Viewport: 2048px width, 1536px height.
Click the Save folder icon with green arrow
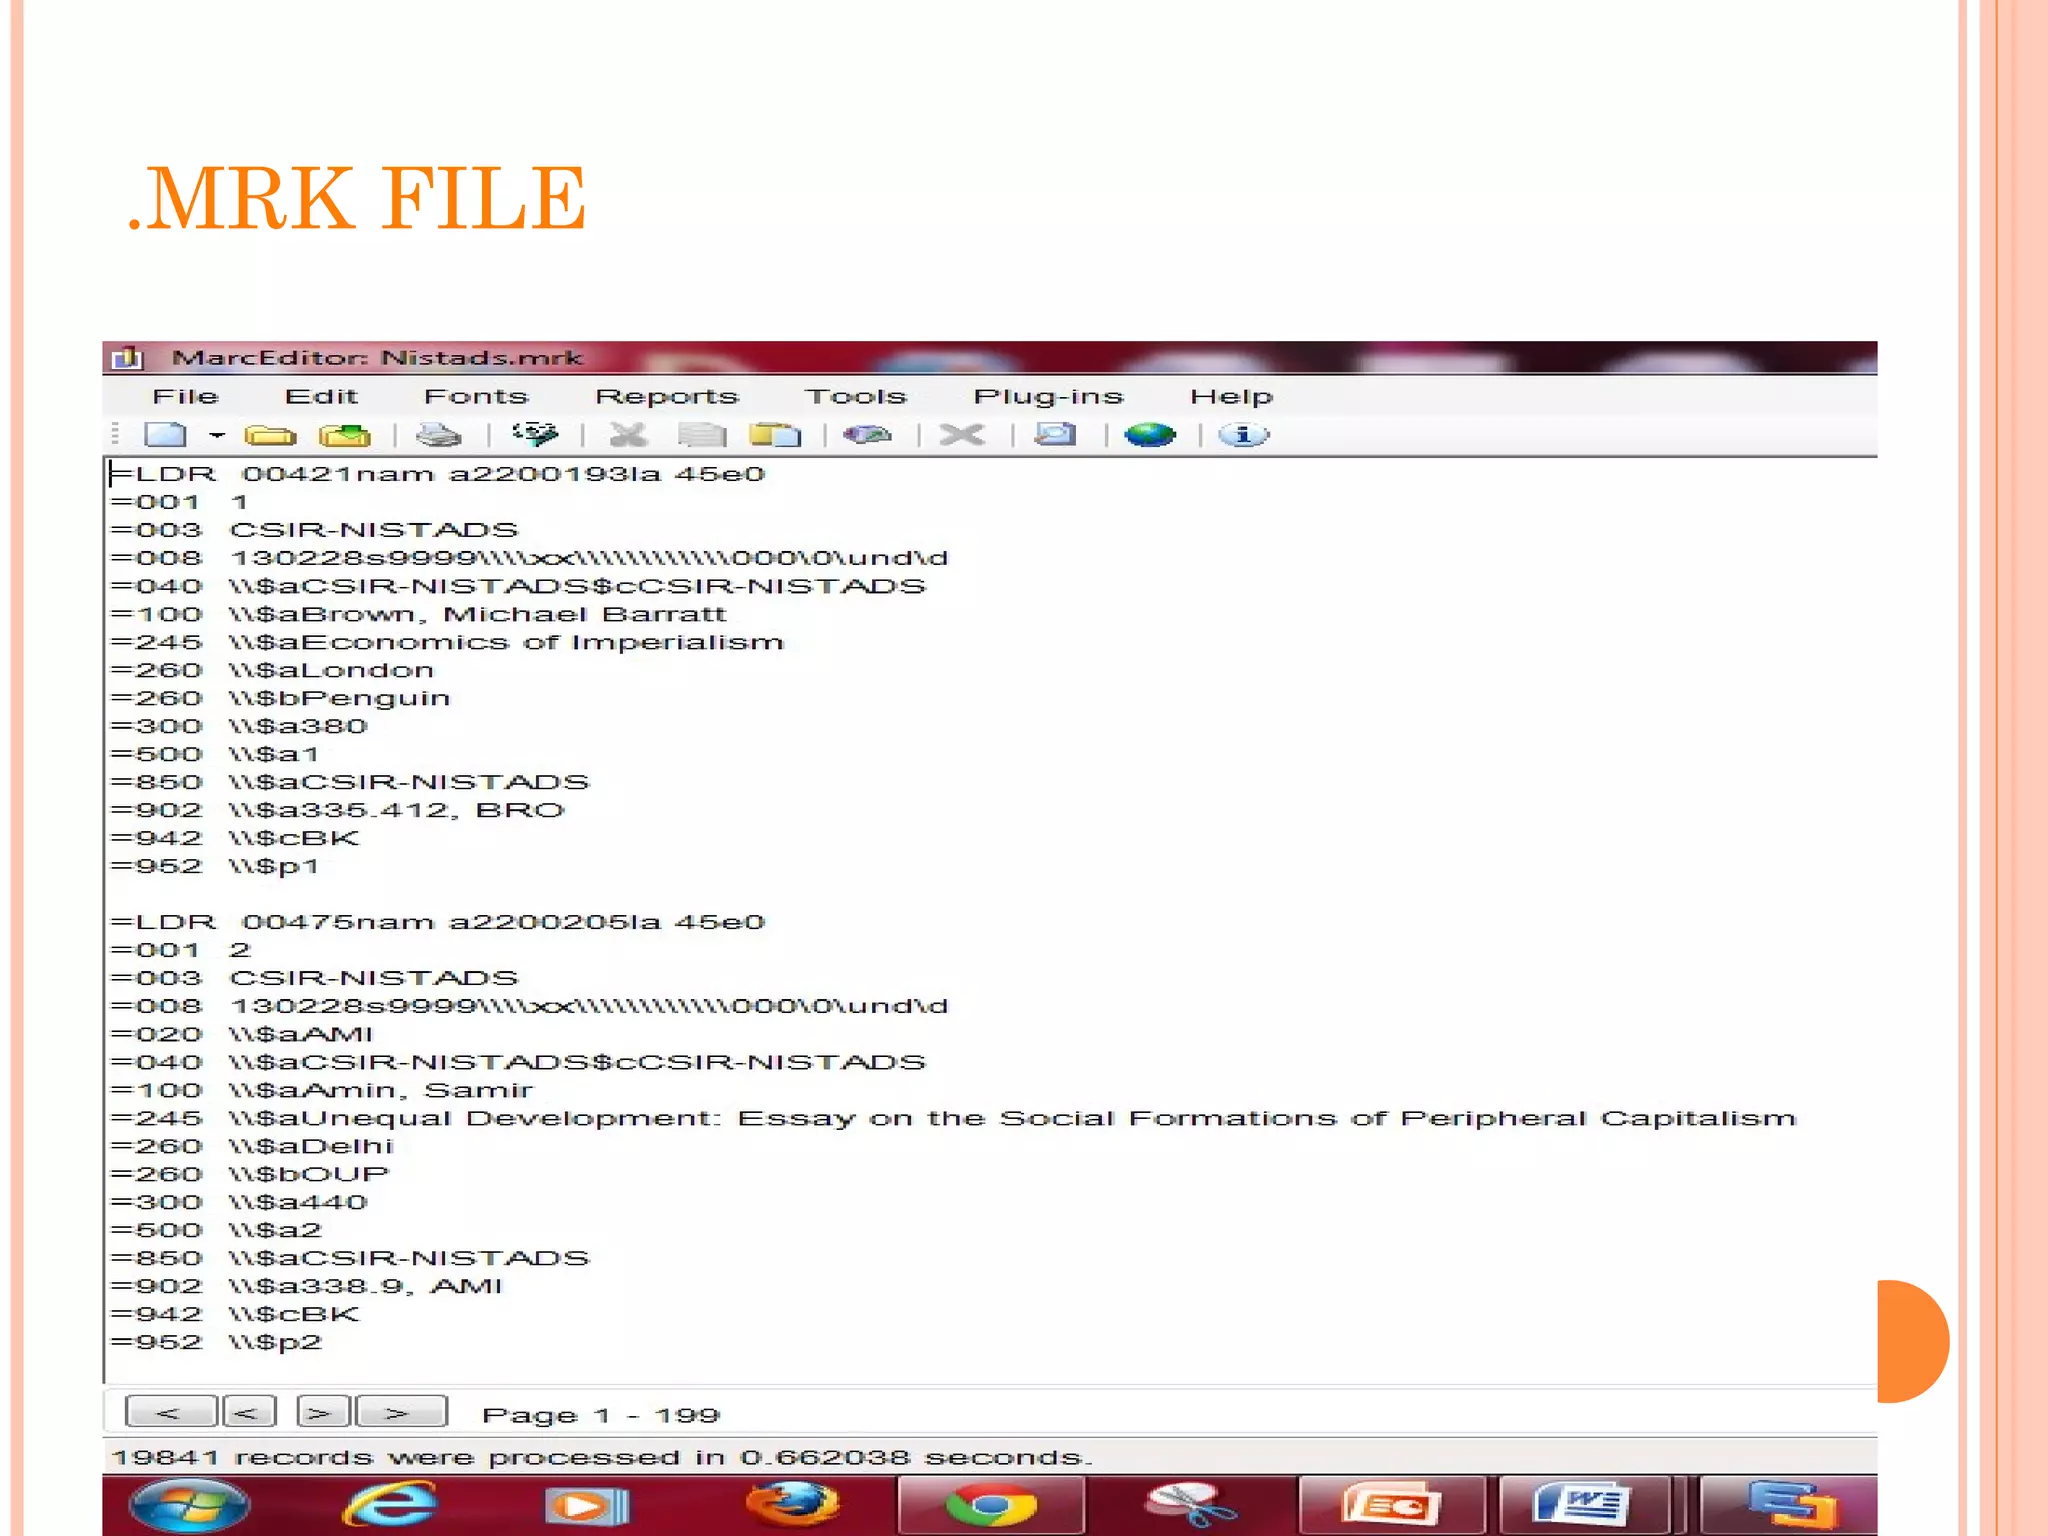344,435
